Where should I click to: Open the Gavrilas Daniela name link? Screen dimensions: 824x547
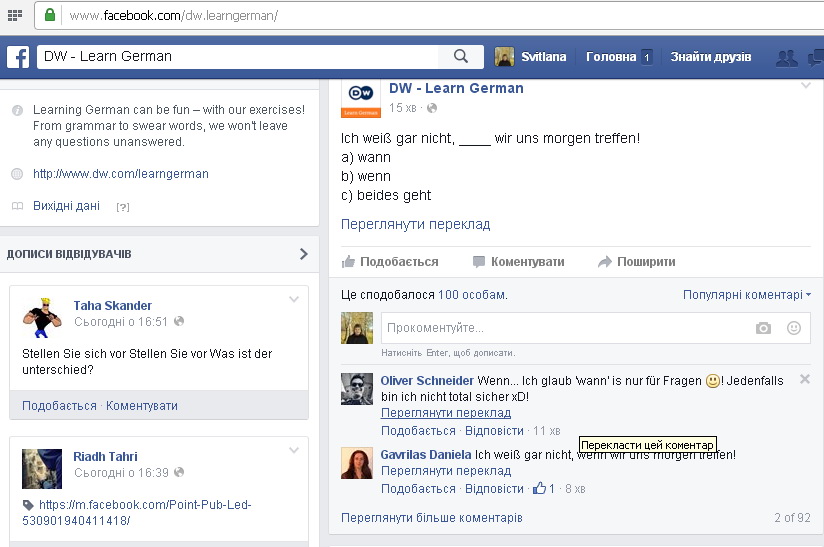point(426,455)
